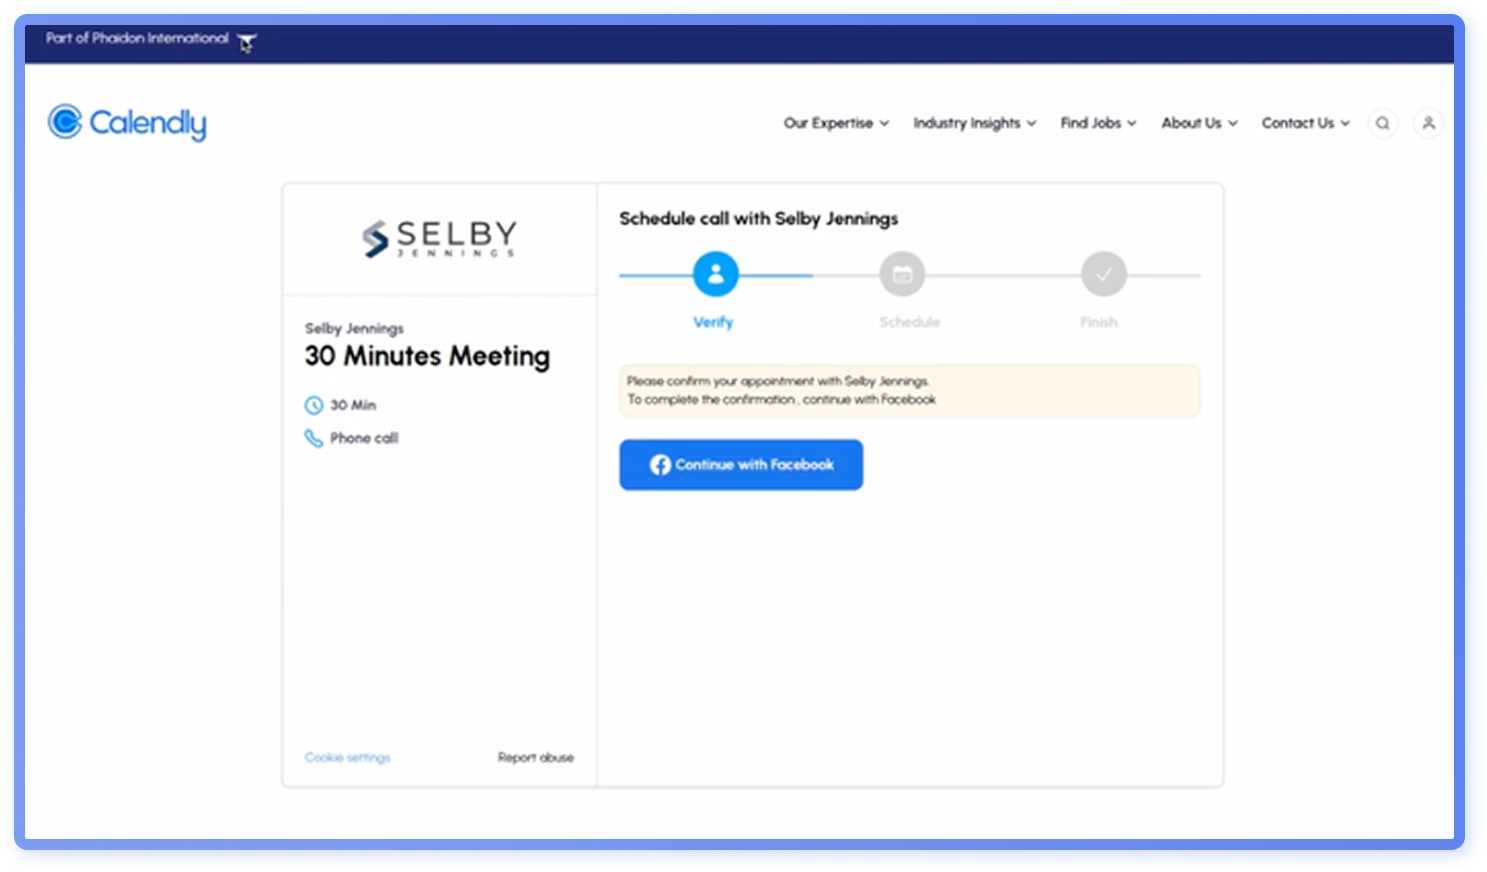Click the Schedule step calendar icon
Image resolution: width=1487 pixels, height=872 pixels.
[x=902, y=273]
